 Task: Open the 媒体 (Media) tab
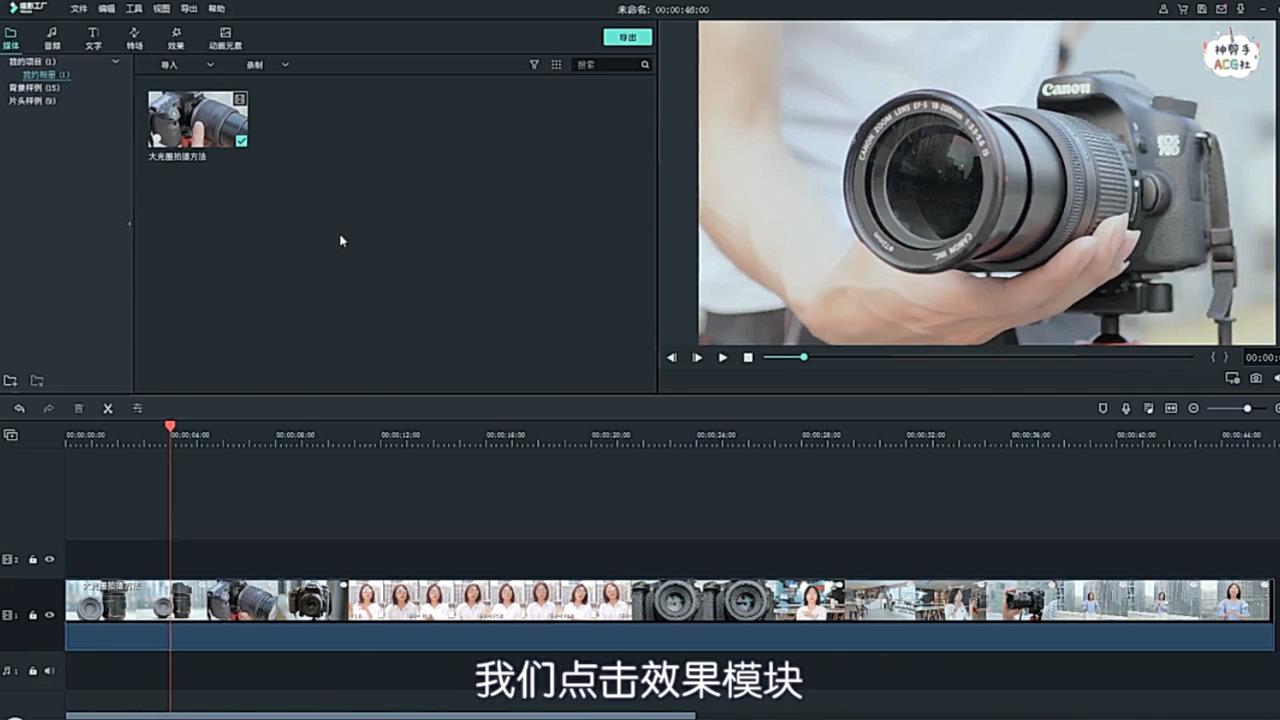(x=10, y=38)
